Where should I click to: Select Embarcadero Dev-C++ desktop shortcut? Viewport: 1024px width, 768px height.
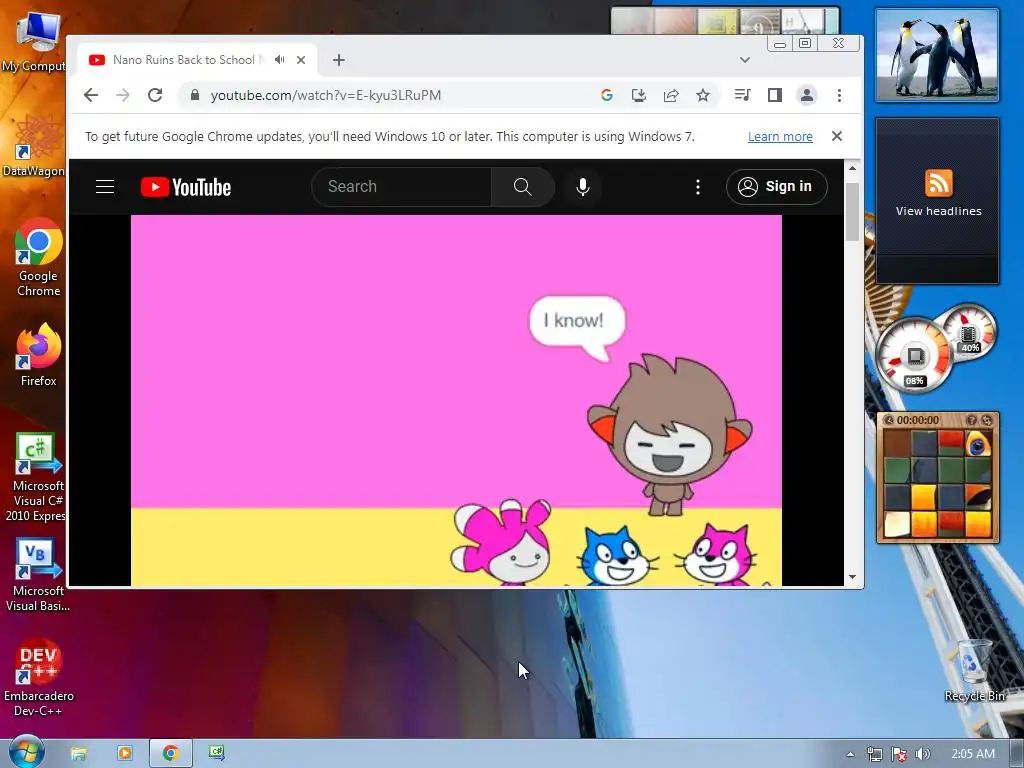pos(39,678)
